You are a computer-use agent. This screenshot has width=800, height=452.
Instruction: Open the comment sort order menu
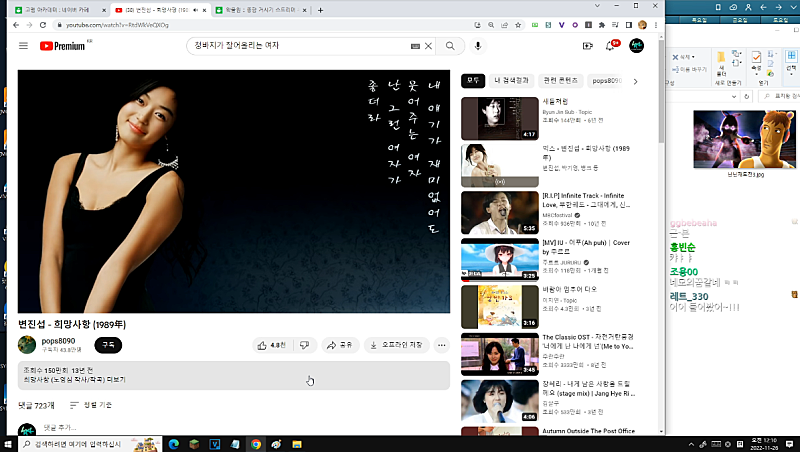[91, 405]
